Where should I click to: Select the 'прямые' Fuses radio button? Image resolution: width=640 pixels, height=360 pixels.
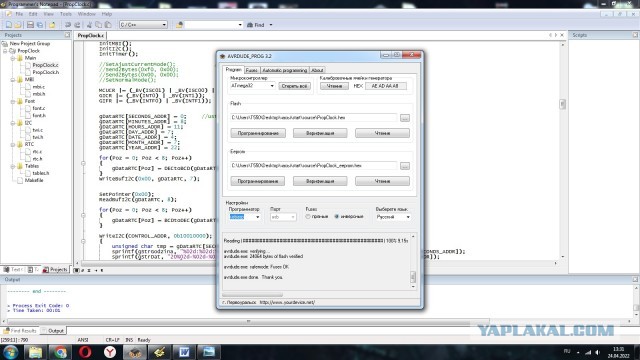click(x=308, y=217)
